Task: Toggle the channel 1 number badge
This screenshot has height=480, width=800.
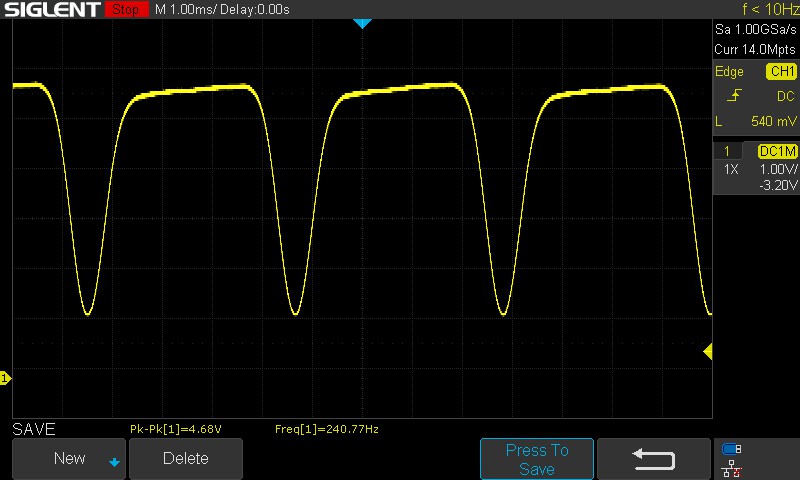Action: (728, 151)
